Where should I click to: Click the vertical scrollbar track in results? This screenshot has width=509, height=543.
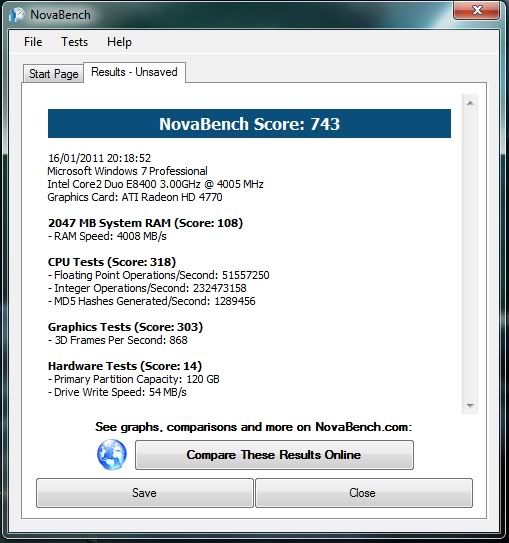point(470,254)
